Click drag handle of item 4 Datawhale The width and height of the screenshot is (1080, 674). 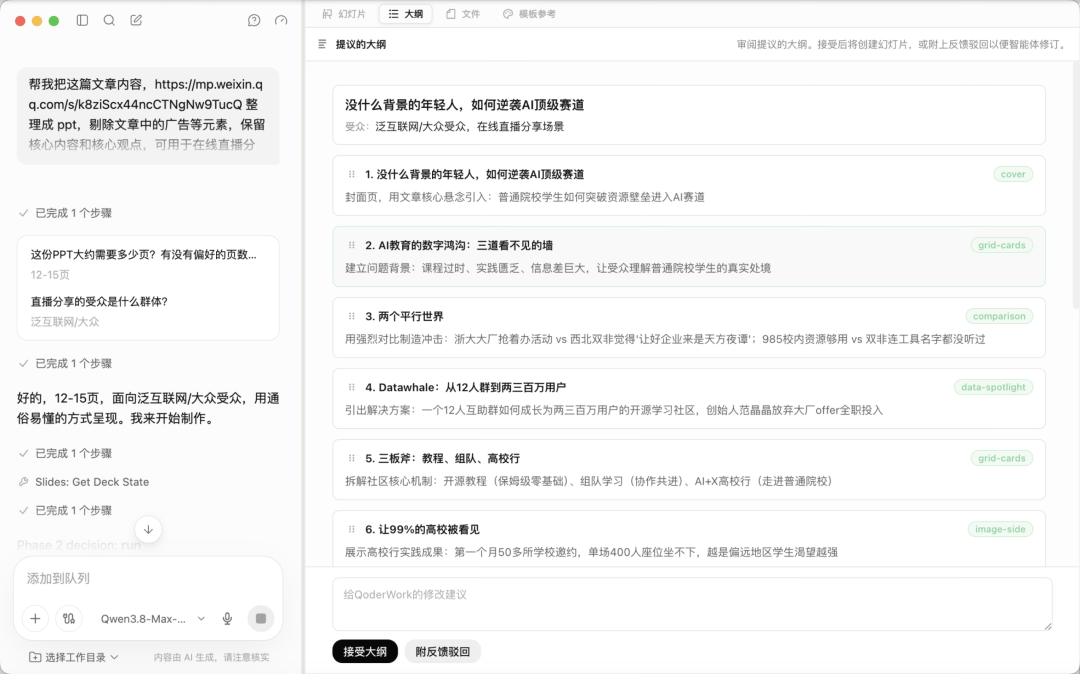tap(351, 387)
